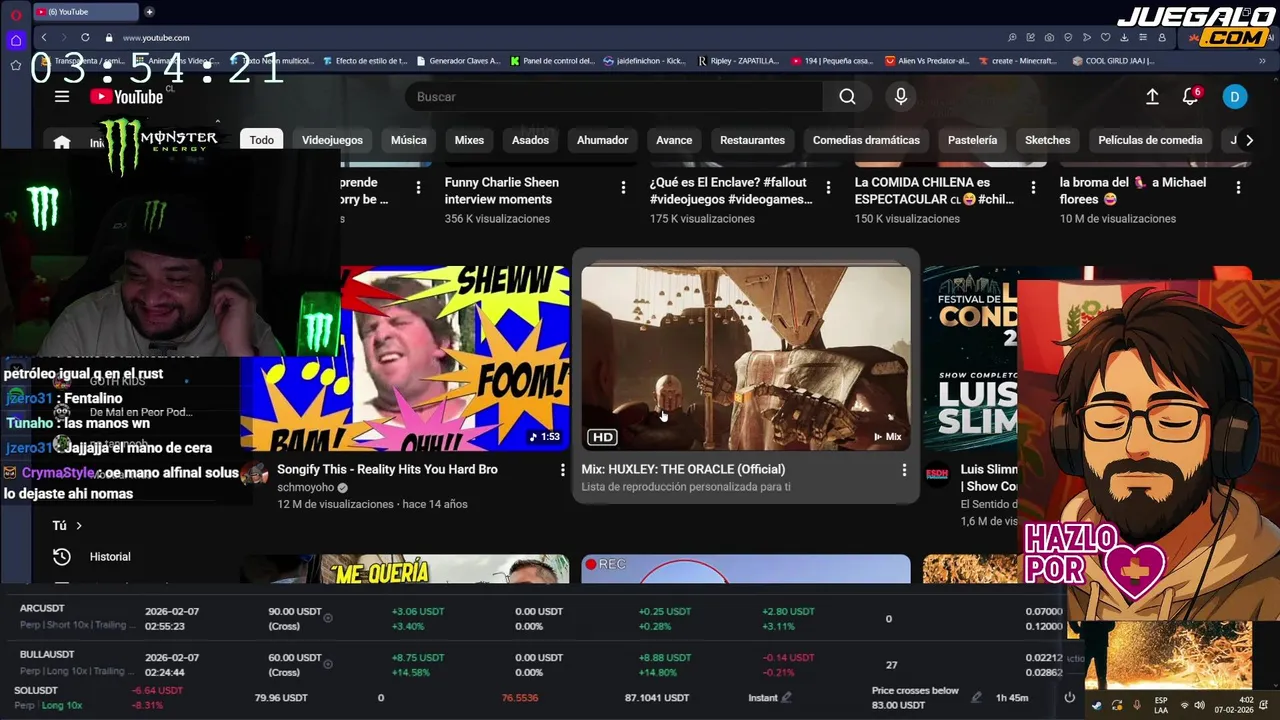Play the HUXLEY Oracle mix thumbnail

(746, 358)
